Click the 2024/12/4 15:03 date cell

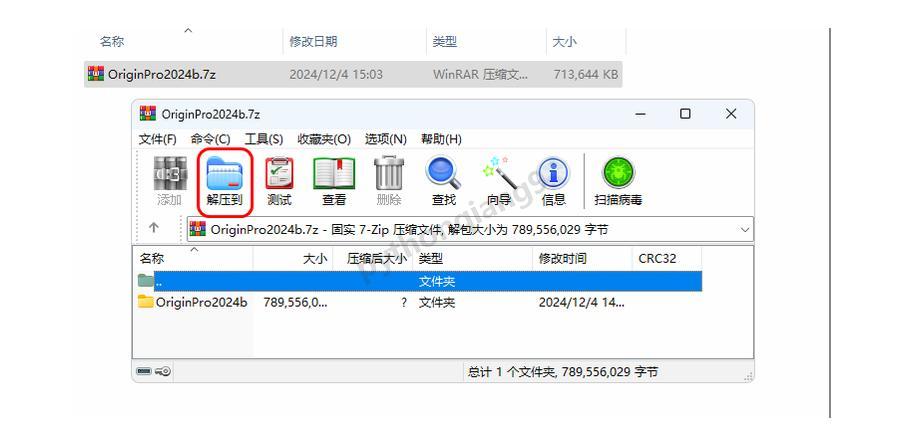click(x=336, y=74)
